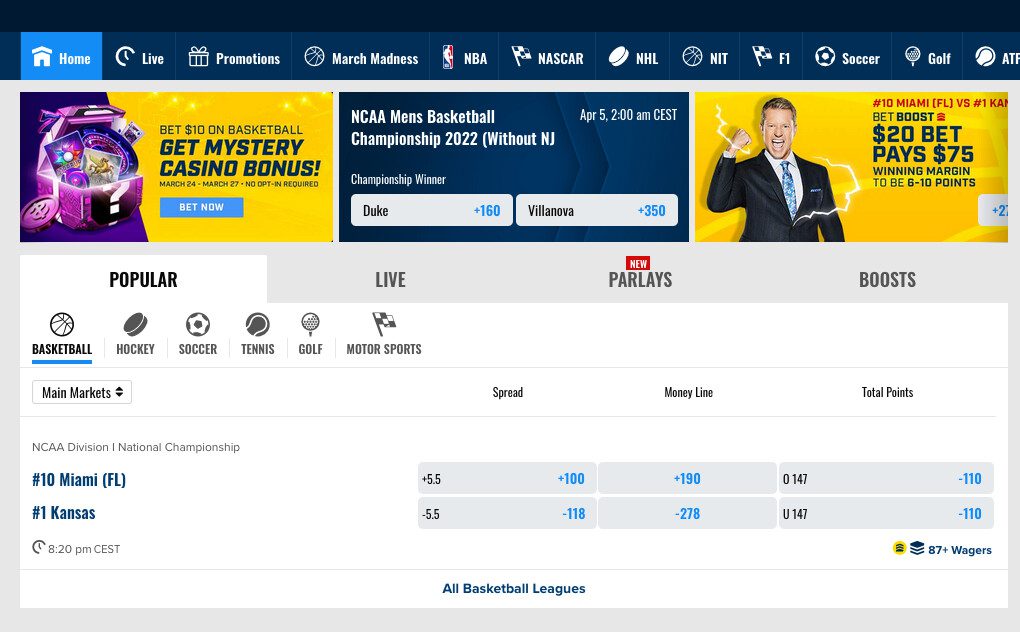Select the Basketball sport filter icon
Screen dimensions: 1020x632
62,324
